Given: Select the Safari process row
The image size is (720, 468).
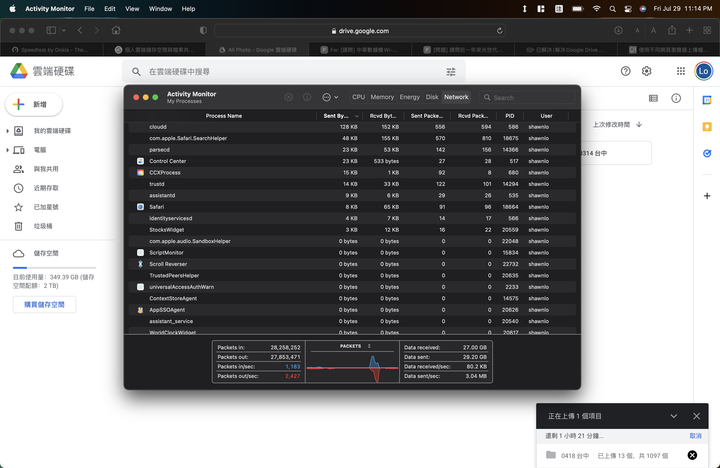Looking at the screenshot, I should (352, 207).
